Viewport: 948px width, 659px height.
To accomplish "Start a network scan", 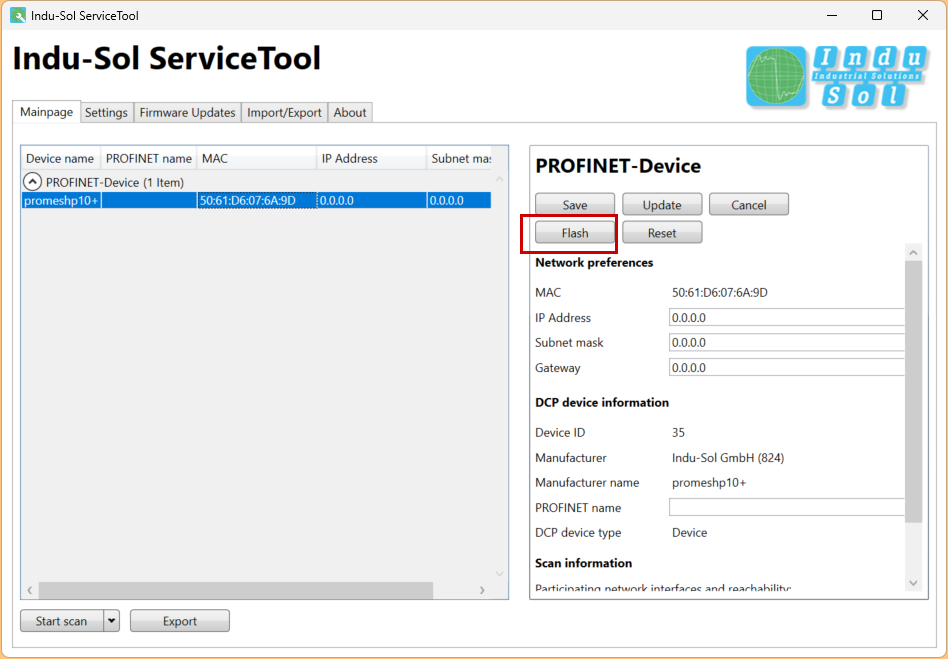I will coord(62,621).
